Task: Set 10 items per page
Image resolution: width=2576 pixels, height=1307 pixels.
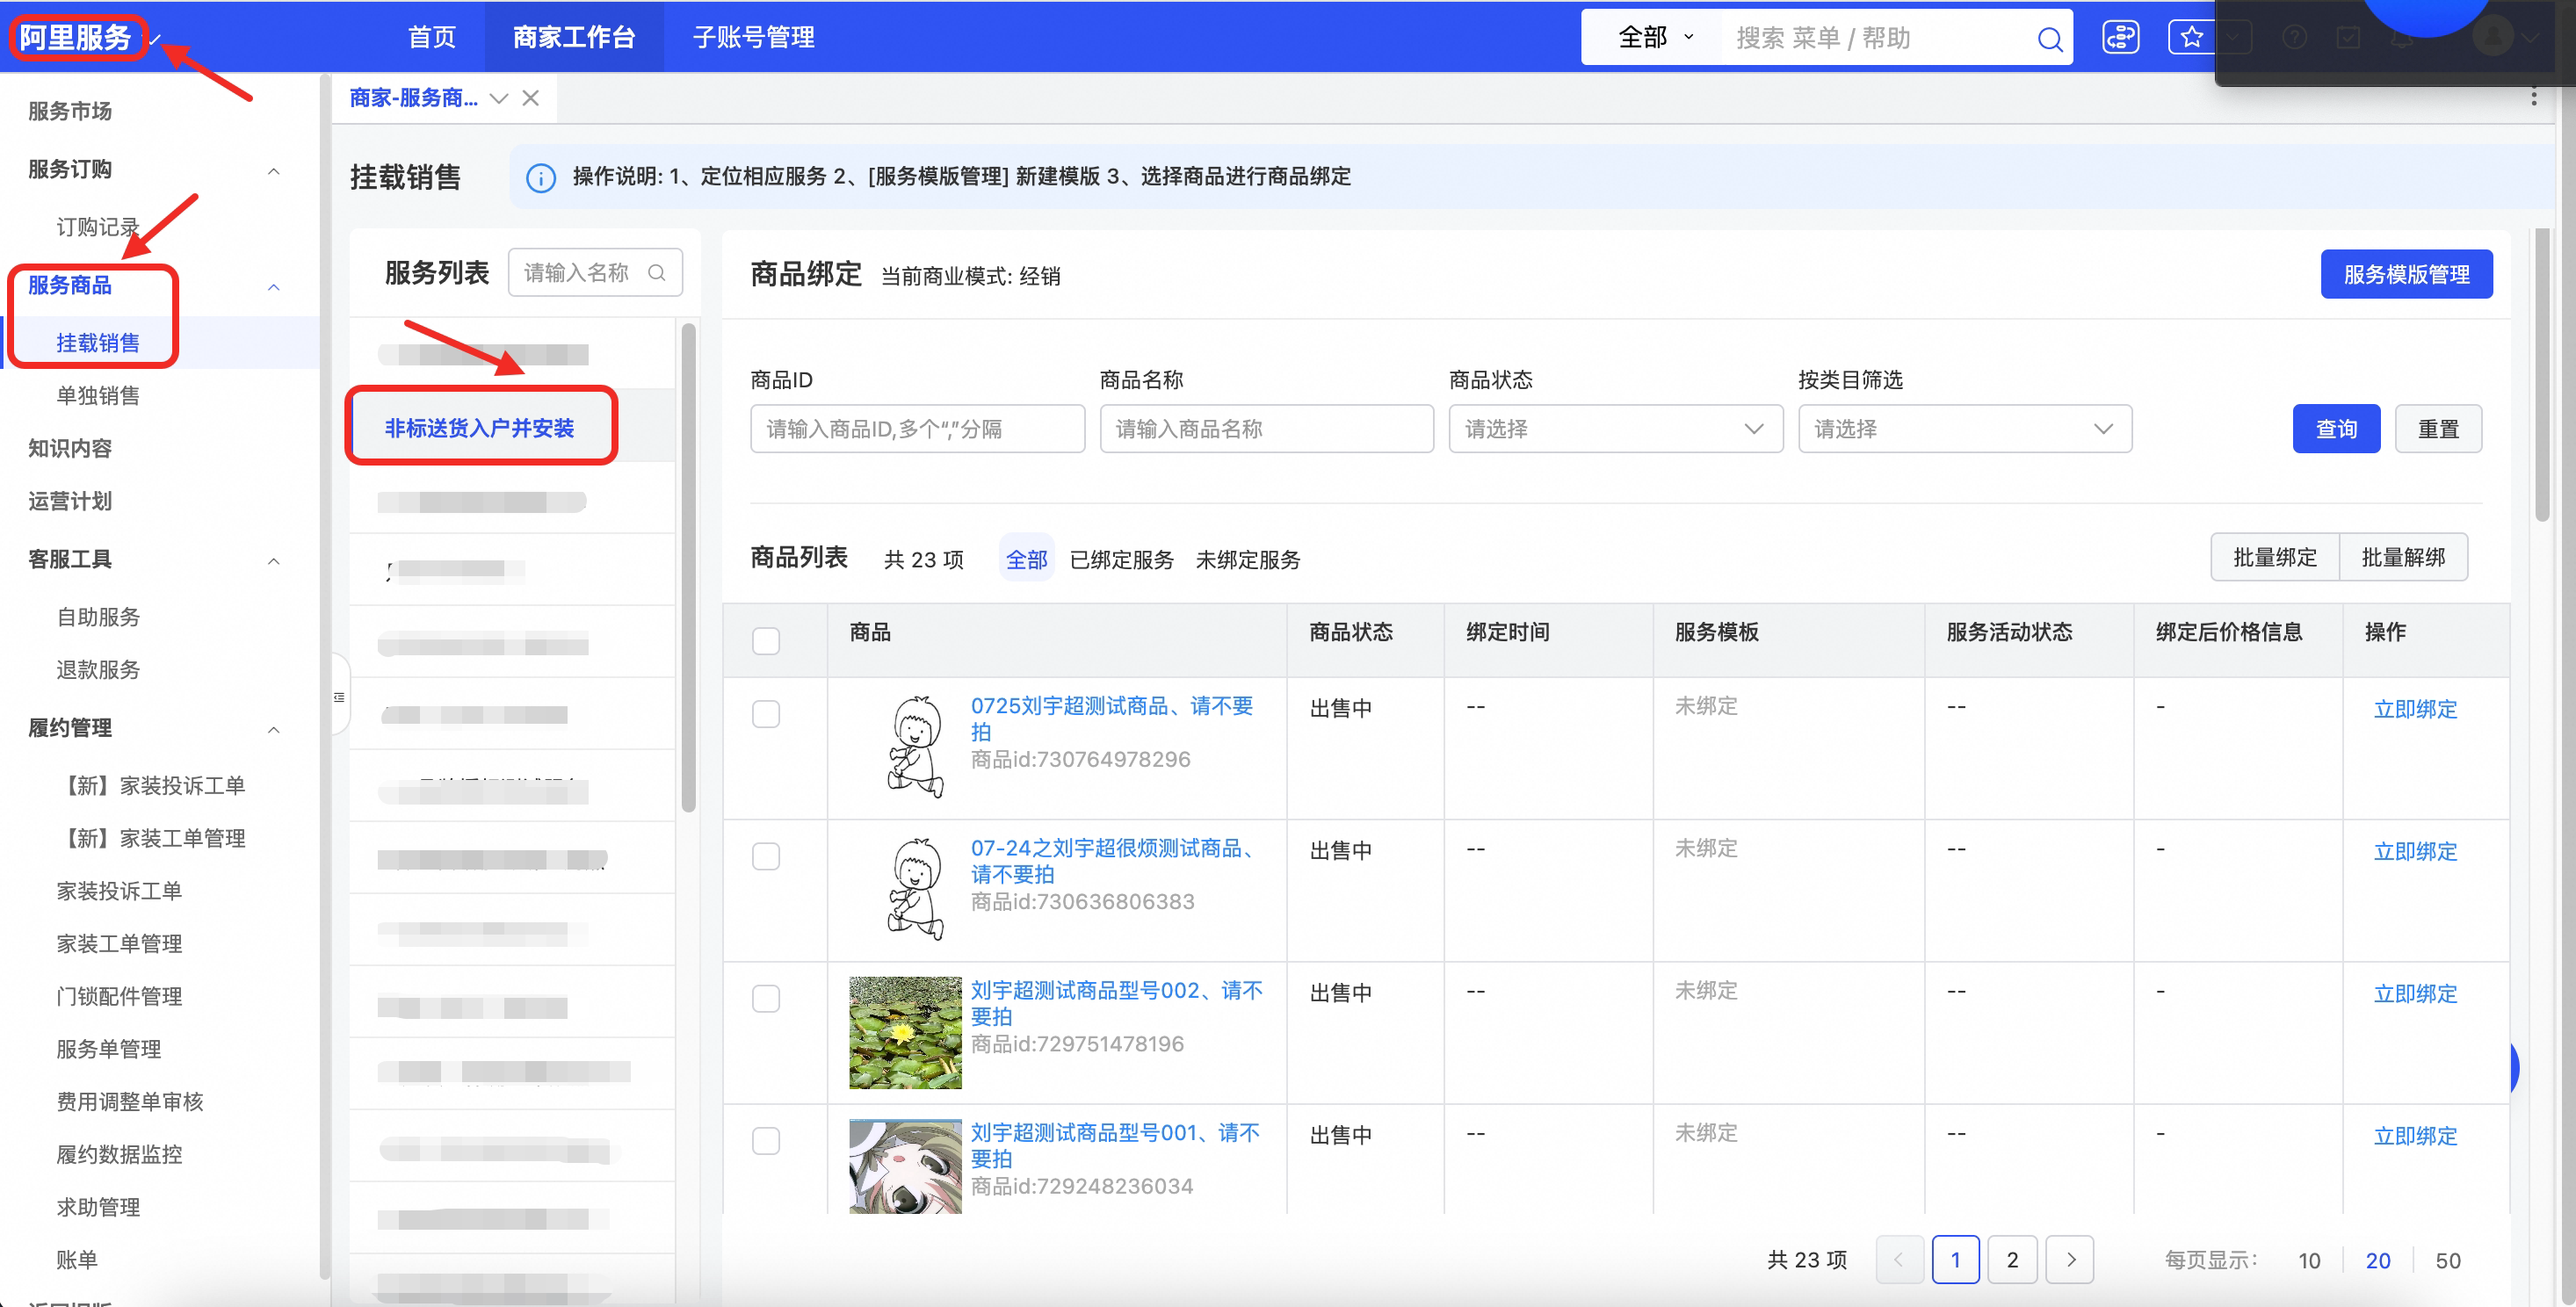Action: (2309, 1261)
